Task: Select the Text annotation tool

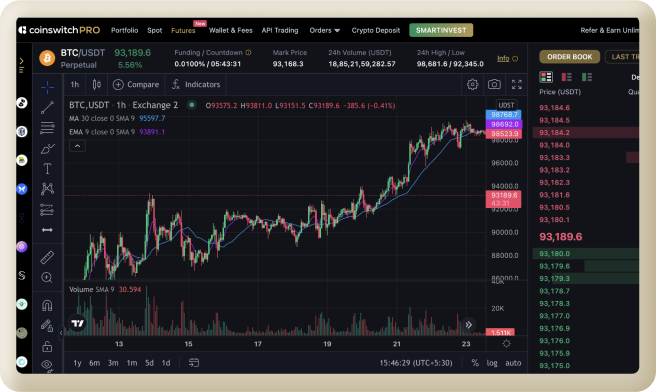Action: click(x=47, y=169)
